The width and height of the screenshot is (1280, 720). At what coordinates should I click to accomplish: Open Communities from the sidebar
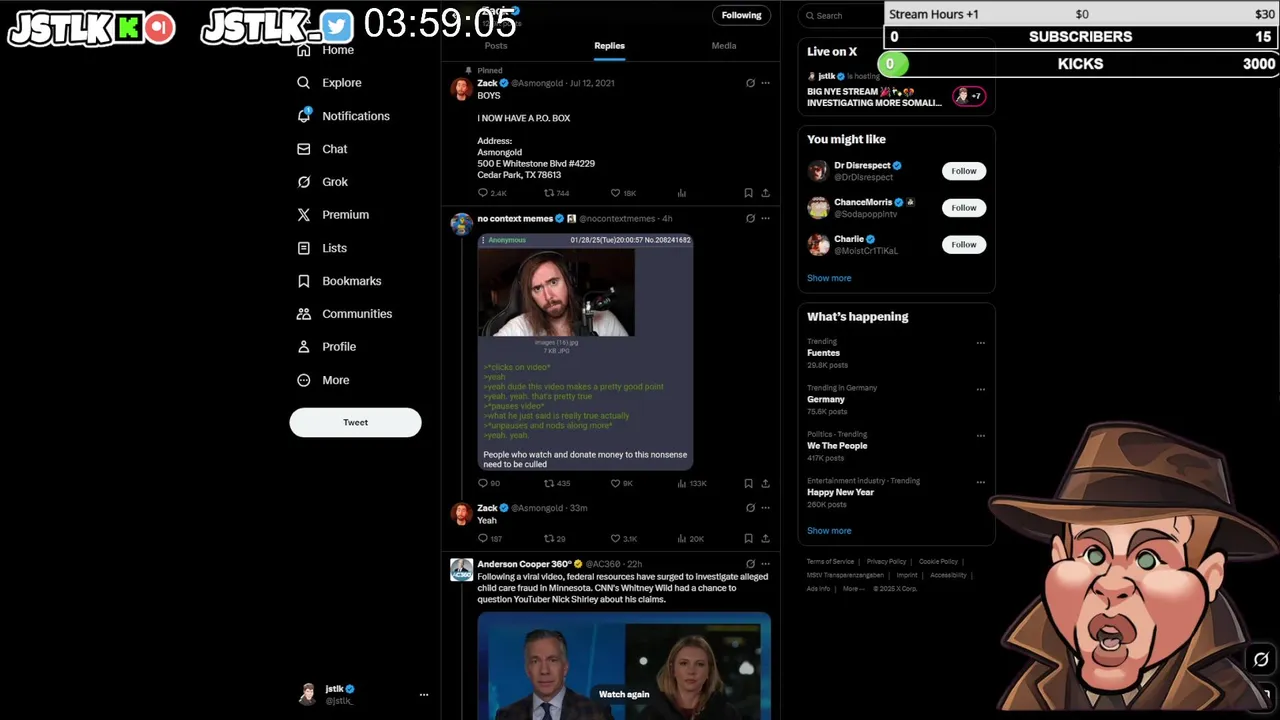pyautogui.click(x=345, y=314)
